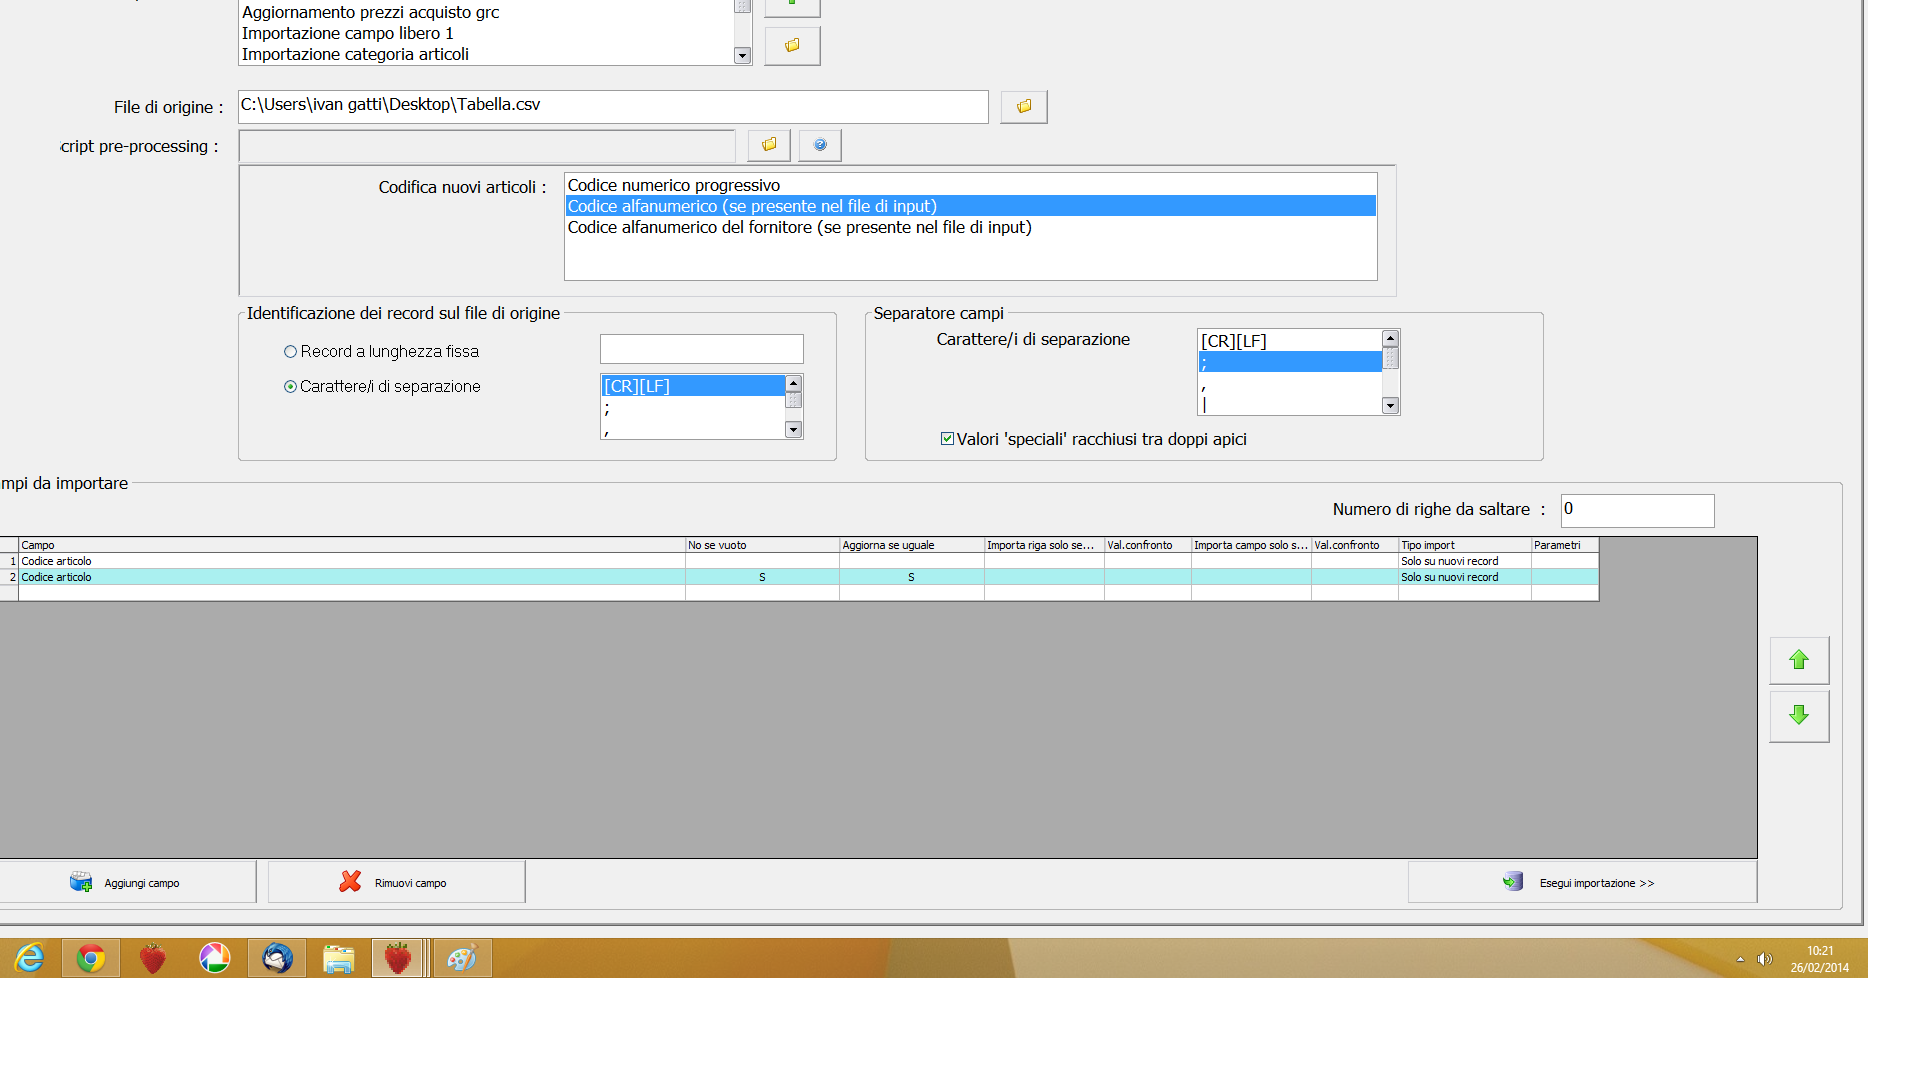
Task: Click the folder icon beside script pre-processing field
Action: [x=769, y=146]
